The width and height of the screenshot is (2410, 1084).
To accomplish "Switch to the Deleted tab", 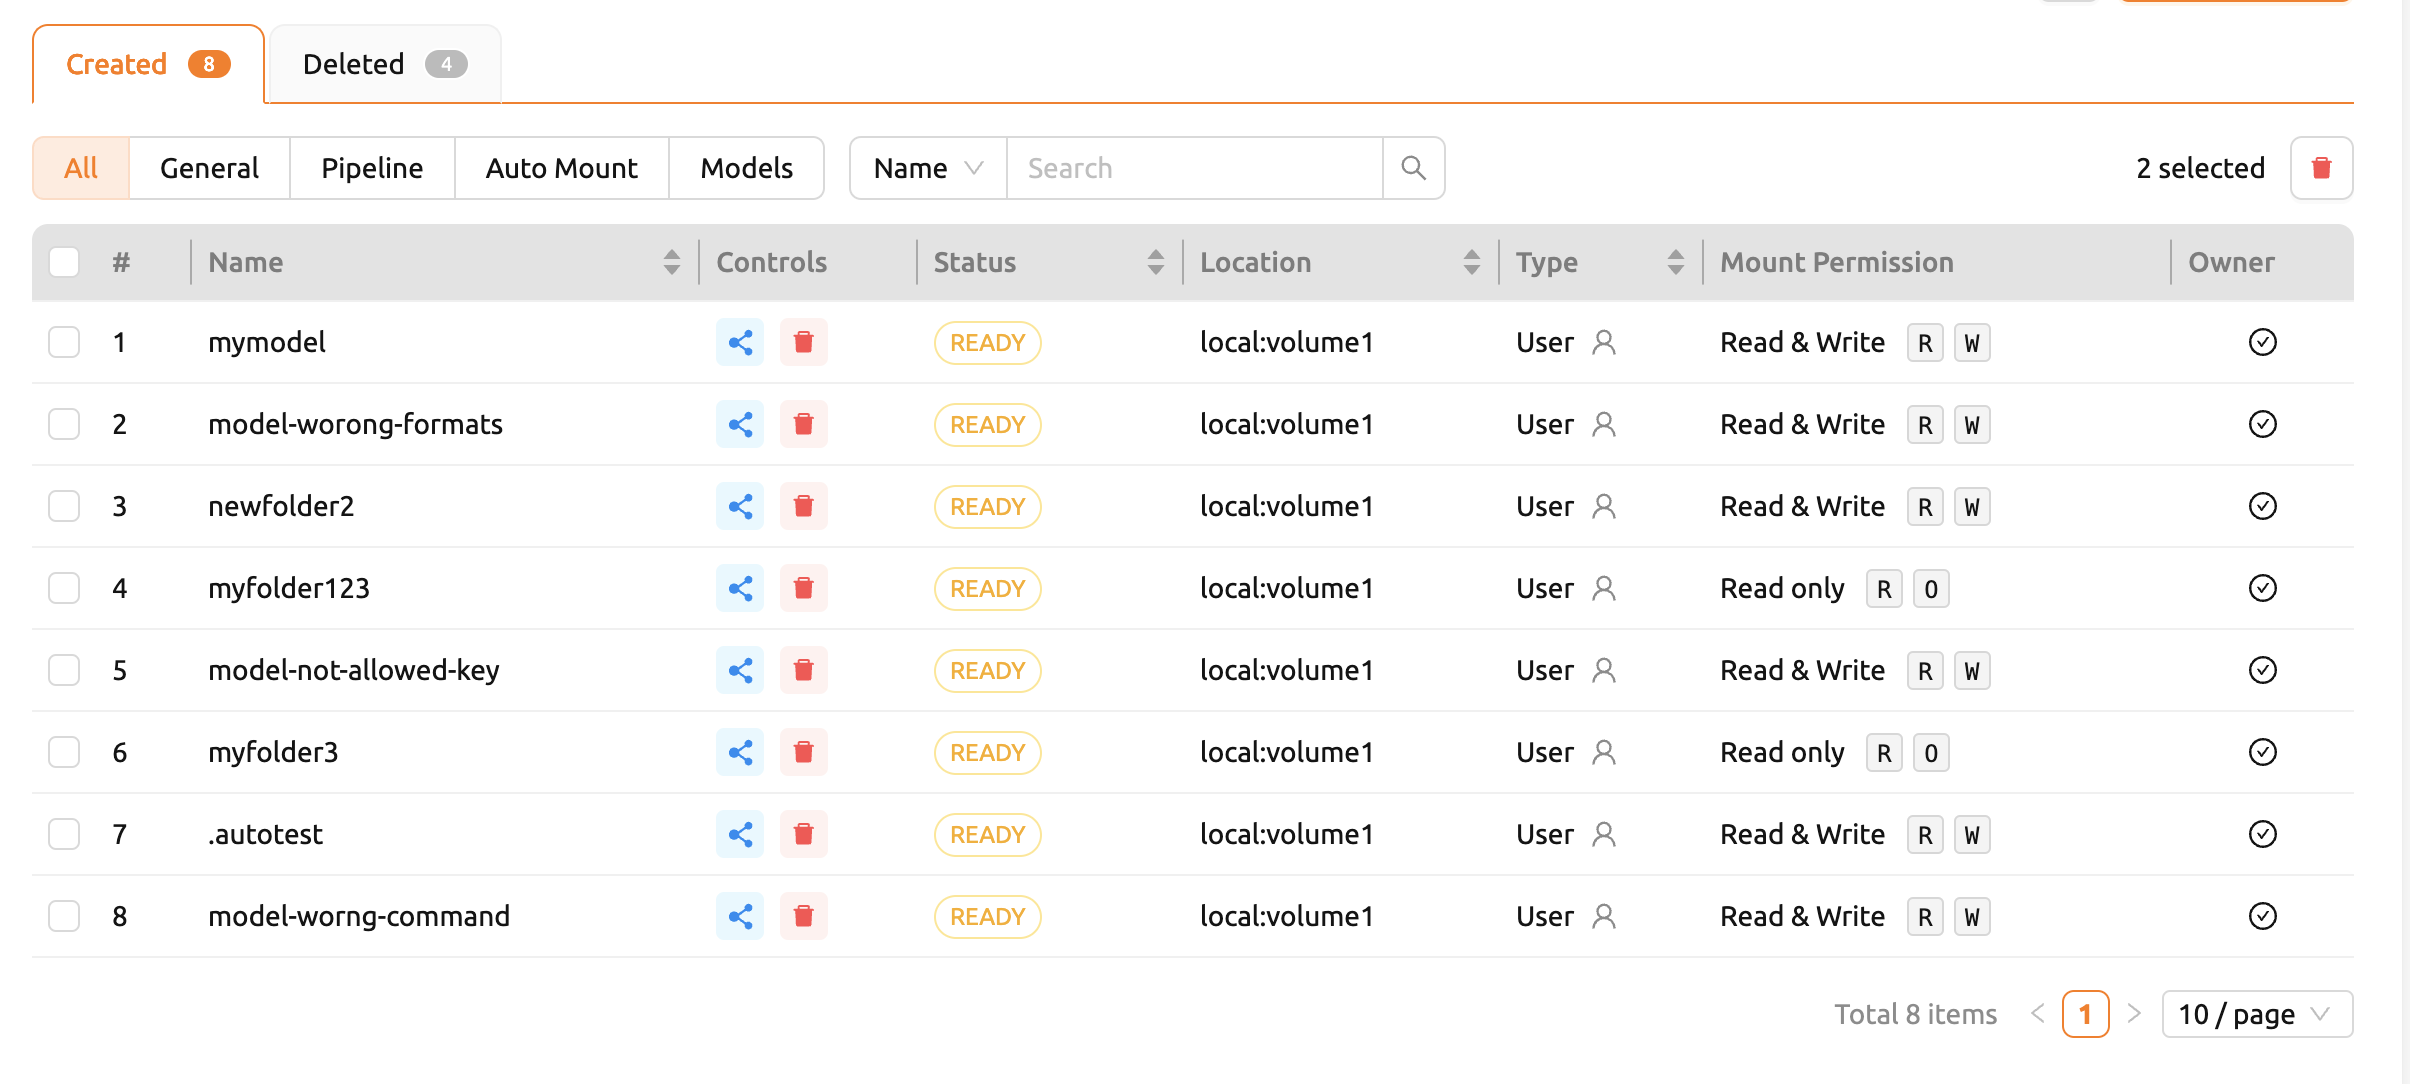I will pos(385,64).
